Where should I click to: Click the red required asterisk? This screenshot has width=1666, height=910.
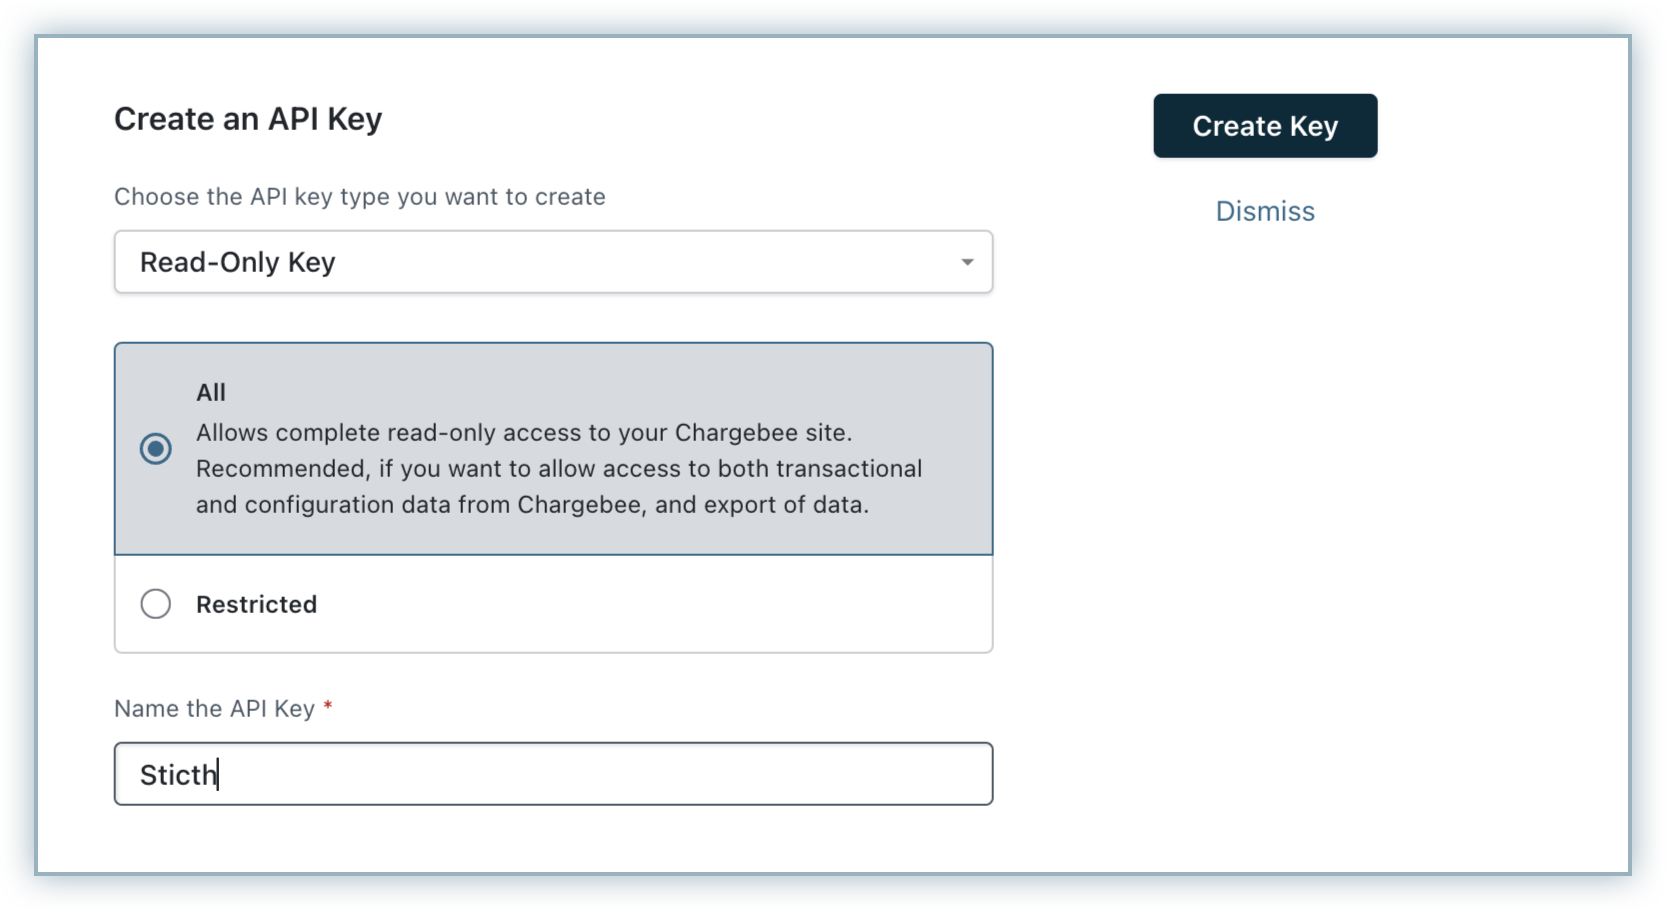(328, 706)
